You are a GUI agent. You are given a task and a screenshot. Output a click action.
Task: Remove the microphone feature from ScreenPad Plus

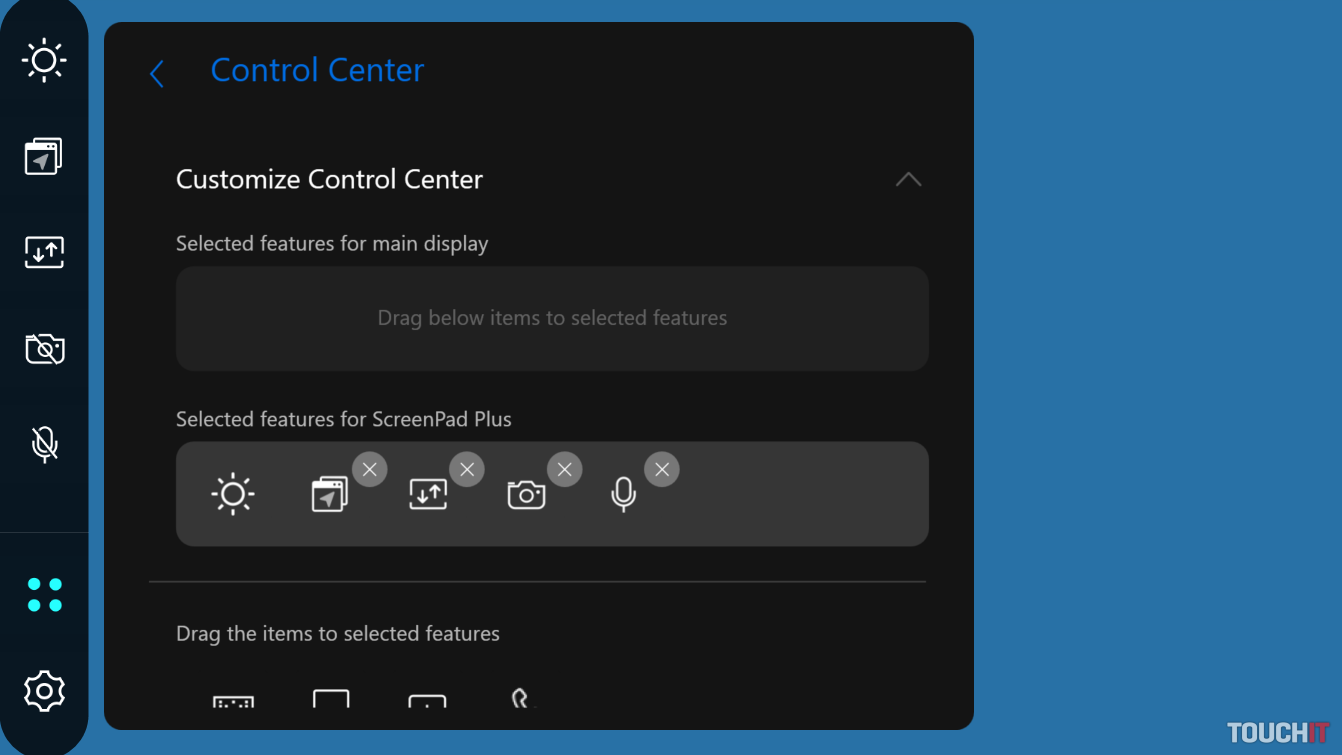click(662, 469)
